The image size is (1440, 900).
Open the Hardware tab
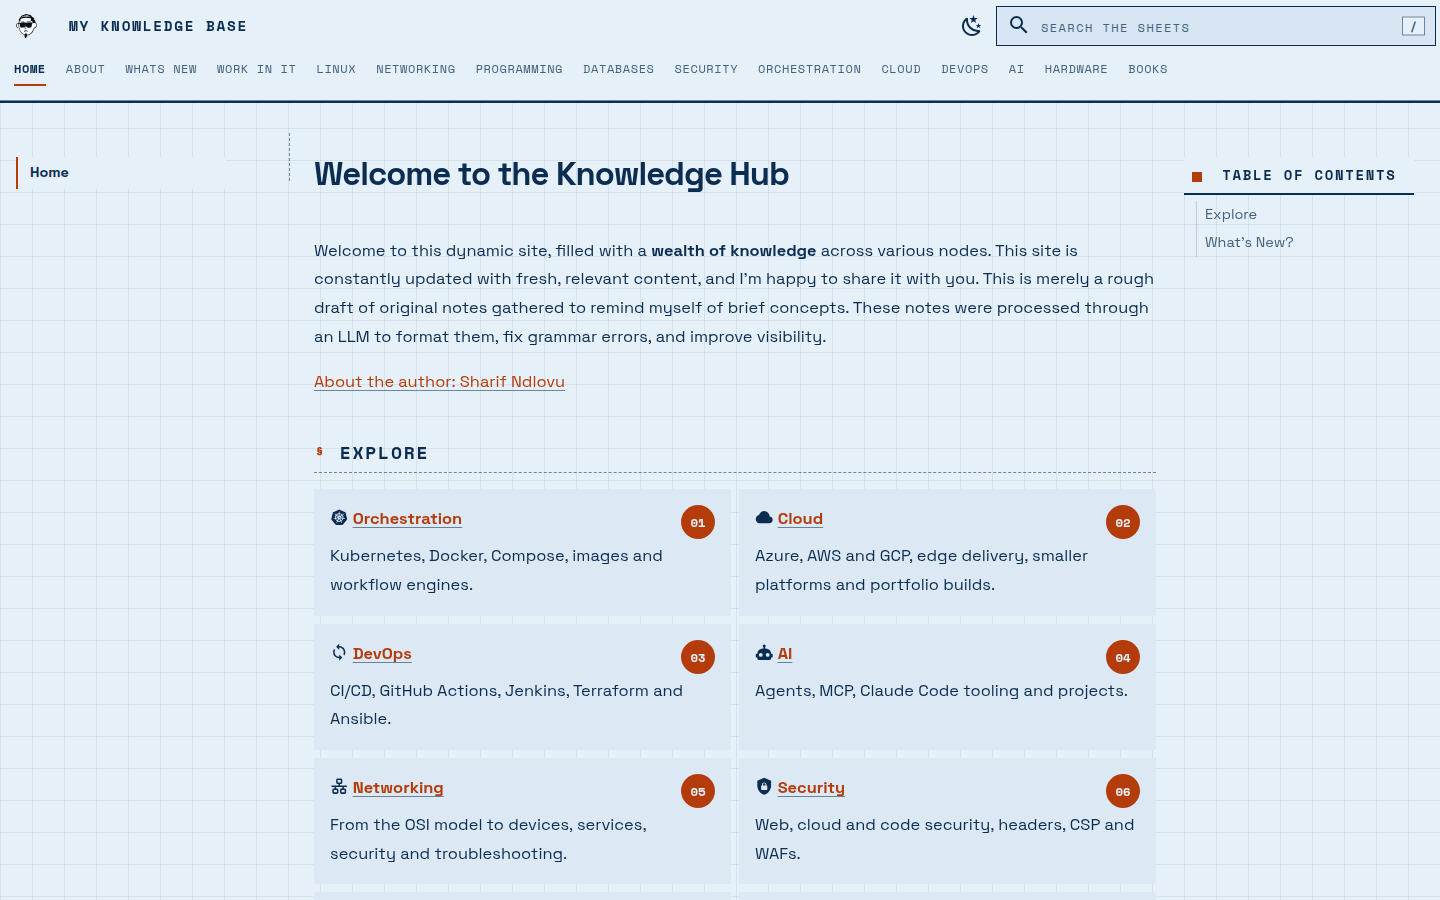[1076, 70]
